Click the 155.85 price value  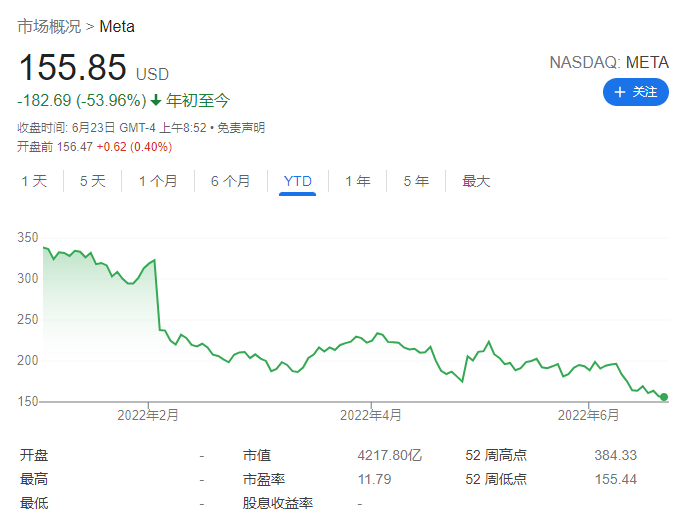(73, 68)
